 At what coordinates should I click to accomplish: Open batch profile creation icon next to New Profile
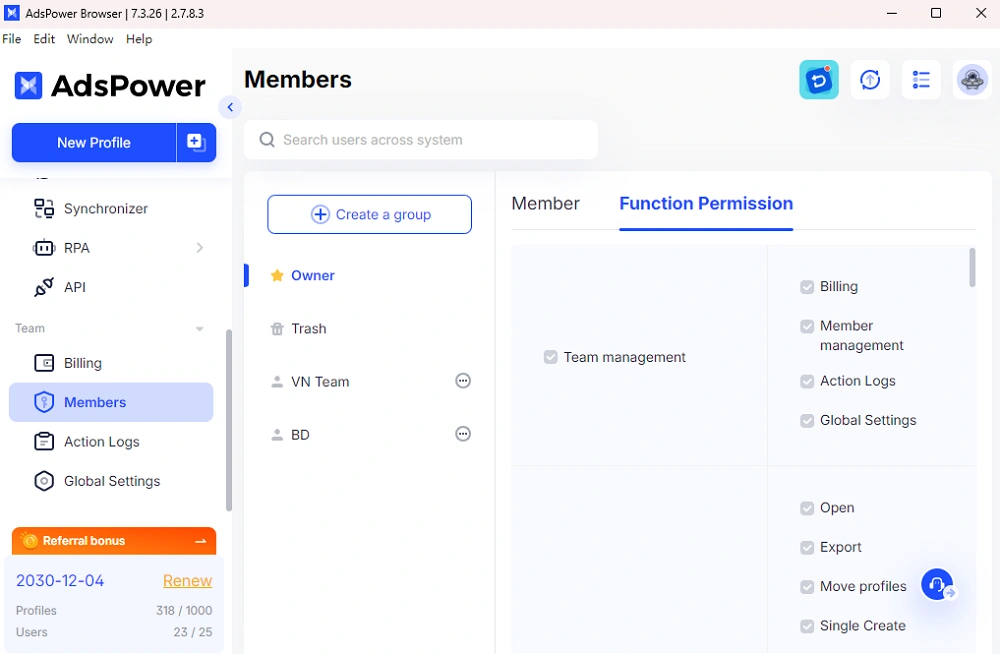[196, 142]
